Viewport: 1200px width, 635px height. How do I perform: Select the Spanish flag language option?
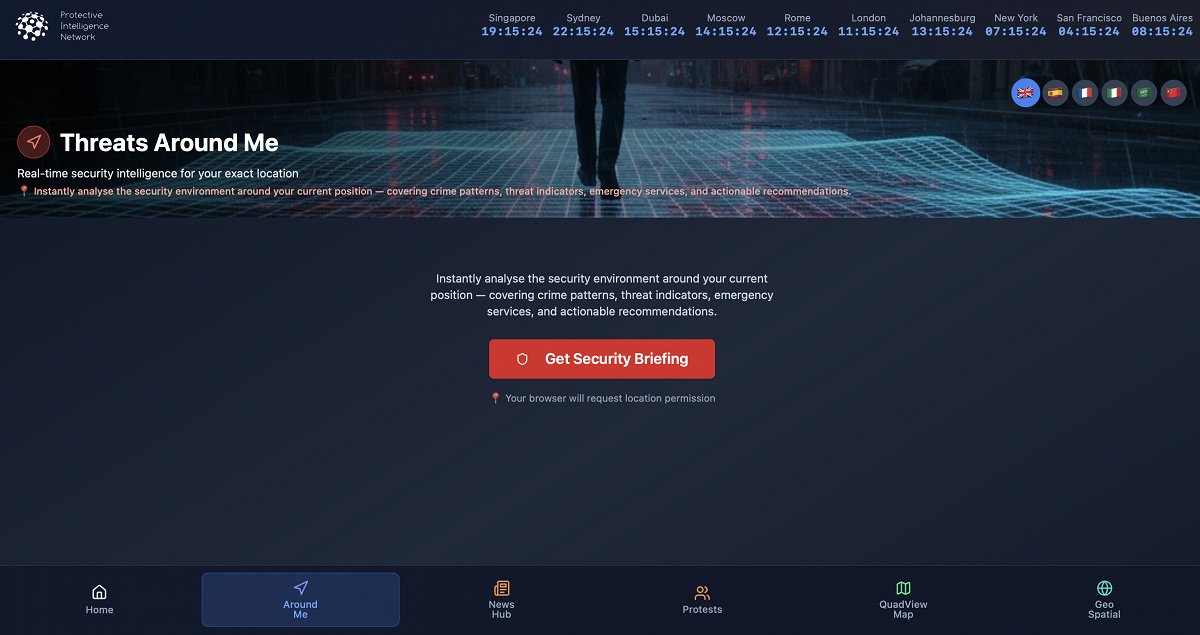pos(1055,93)
